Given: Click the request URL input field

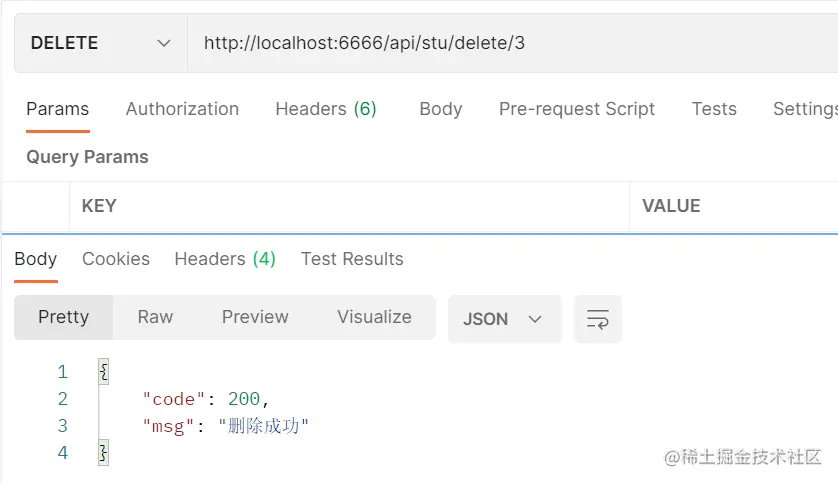Looking at the screenshot, I should pos(510,43).
